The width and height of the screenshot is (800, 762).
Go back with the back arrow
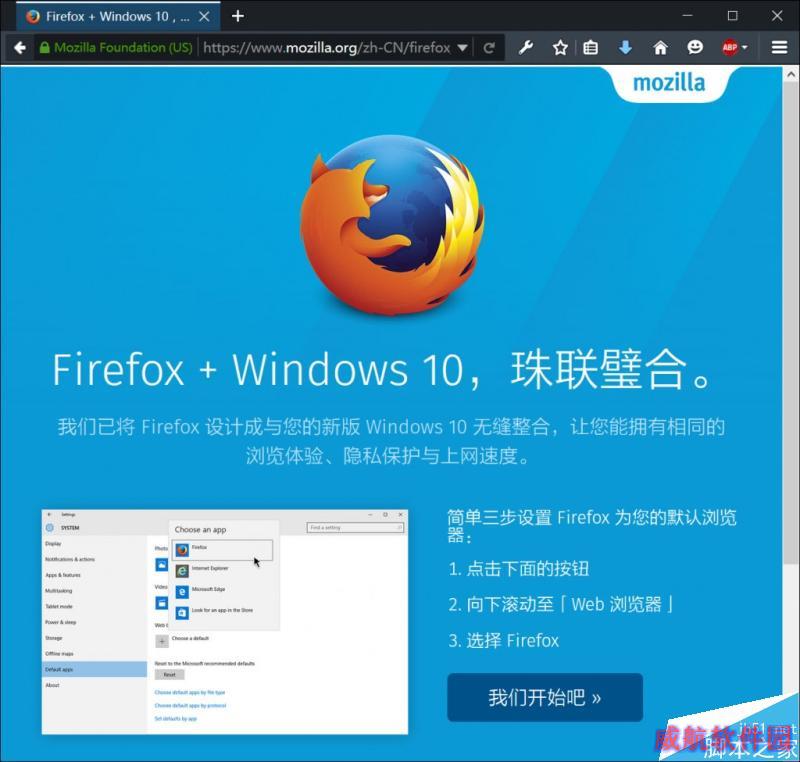[x=20, y=47]
